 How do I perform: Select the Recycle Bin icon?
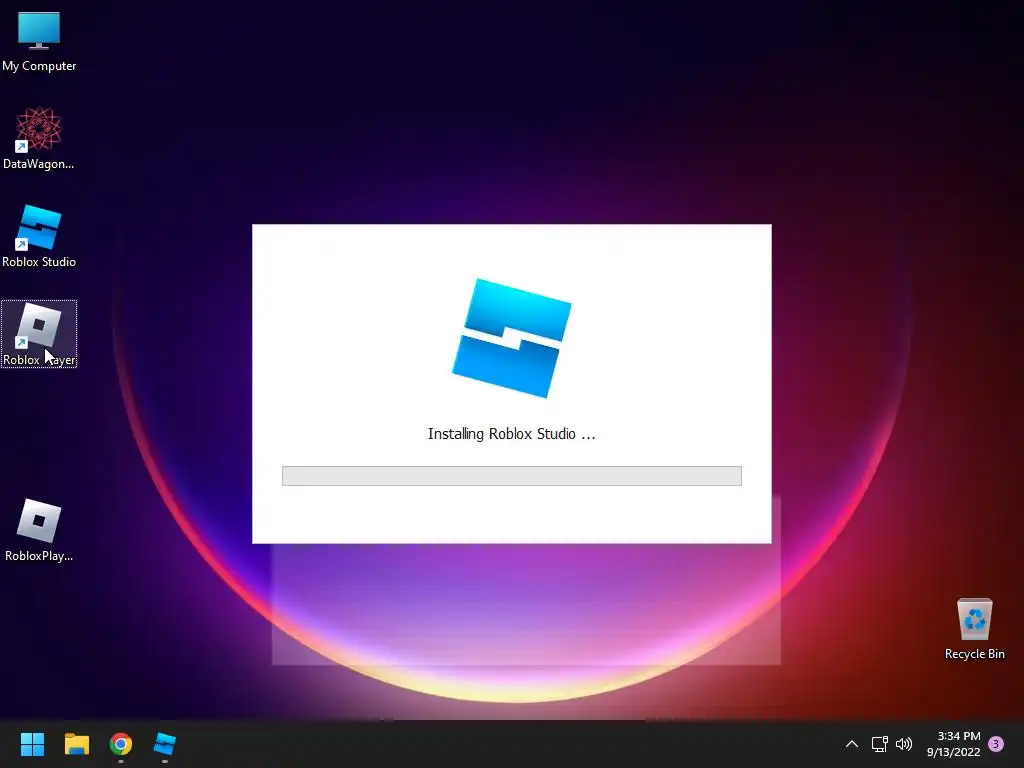pyautogui.click(x=974, y=629)
